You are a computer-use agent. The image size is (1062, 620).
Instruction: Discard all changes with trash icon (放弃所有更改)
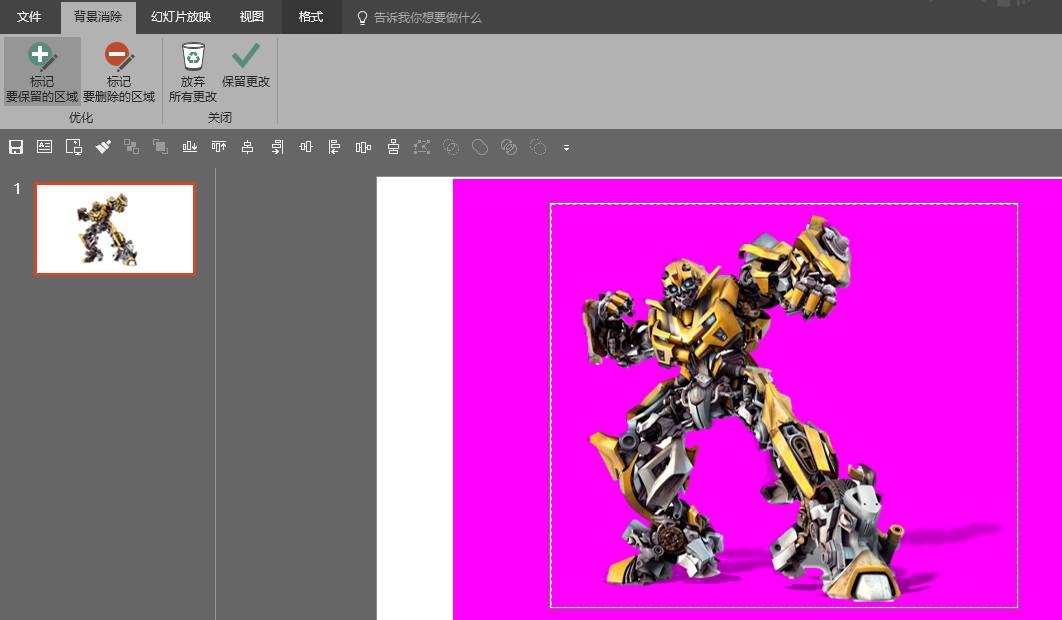click(x=193, y=72)
